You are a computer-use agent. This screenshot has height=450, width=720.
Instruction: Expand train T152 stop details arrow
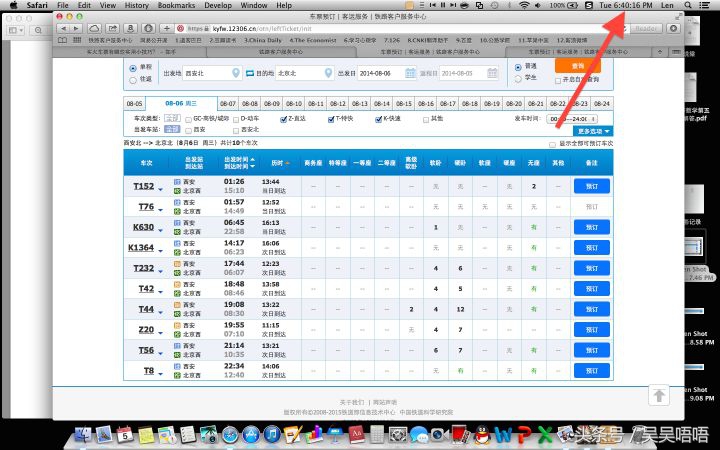click(160, 186)
